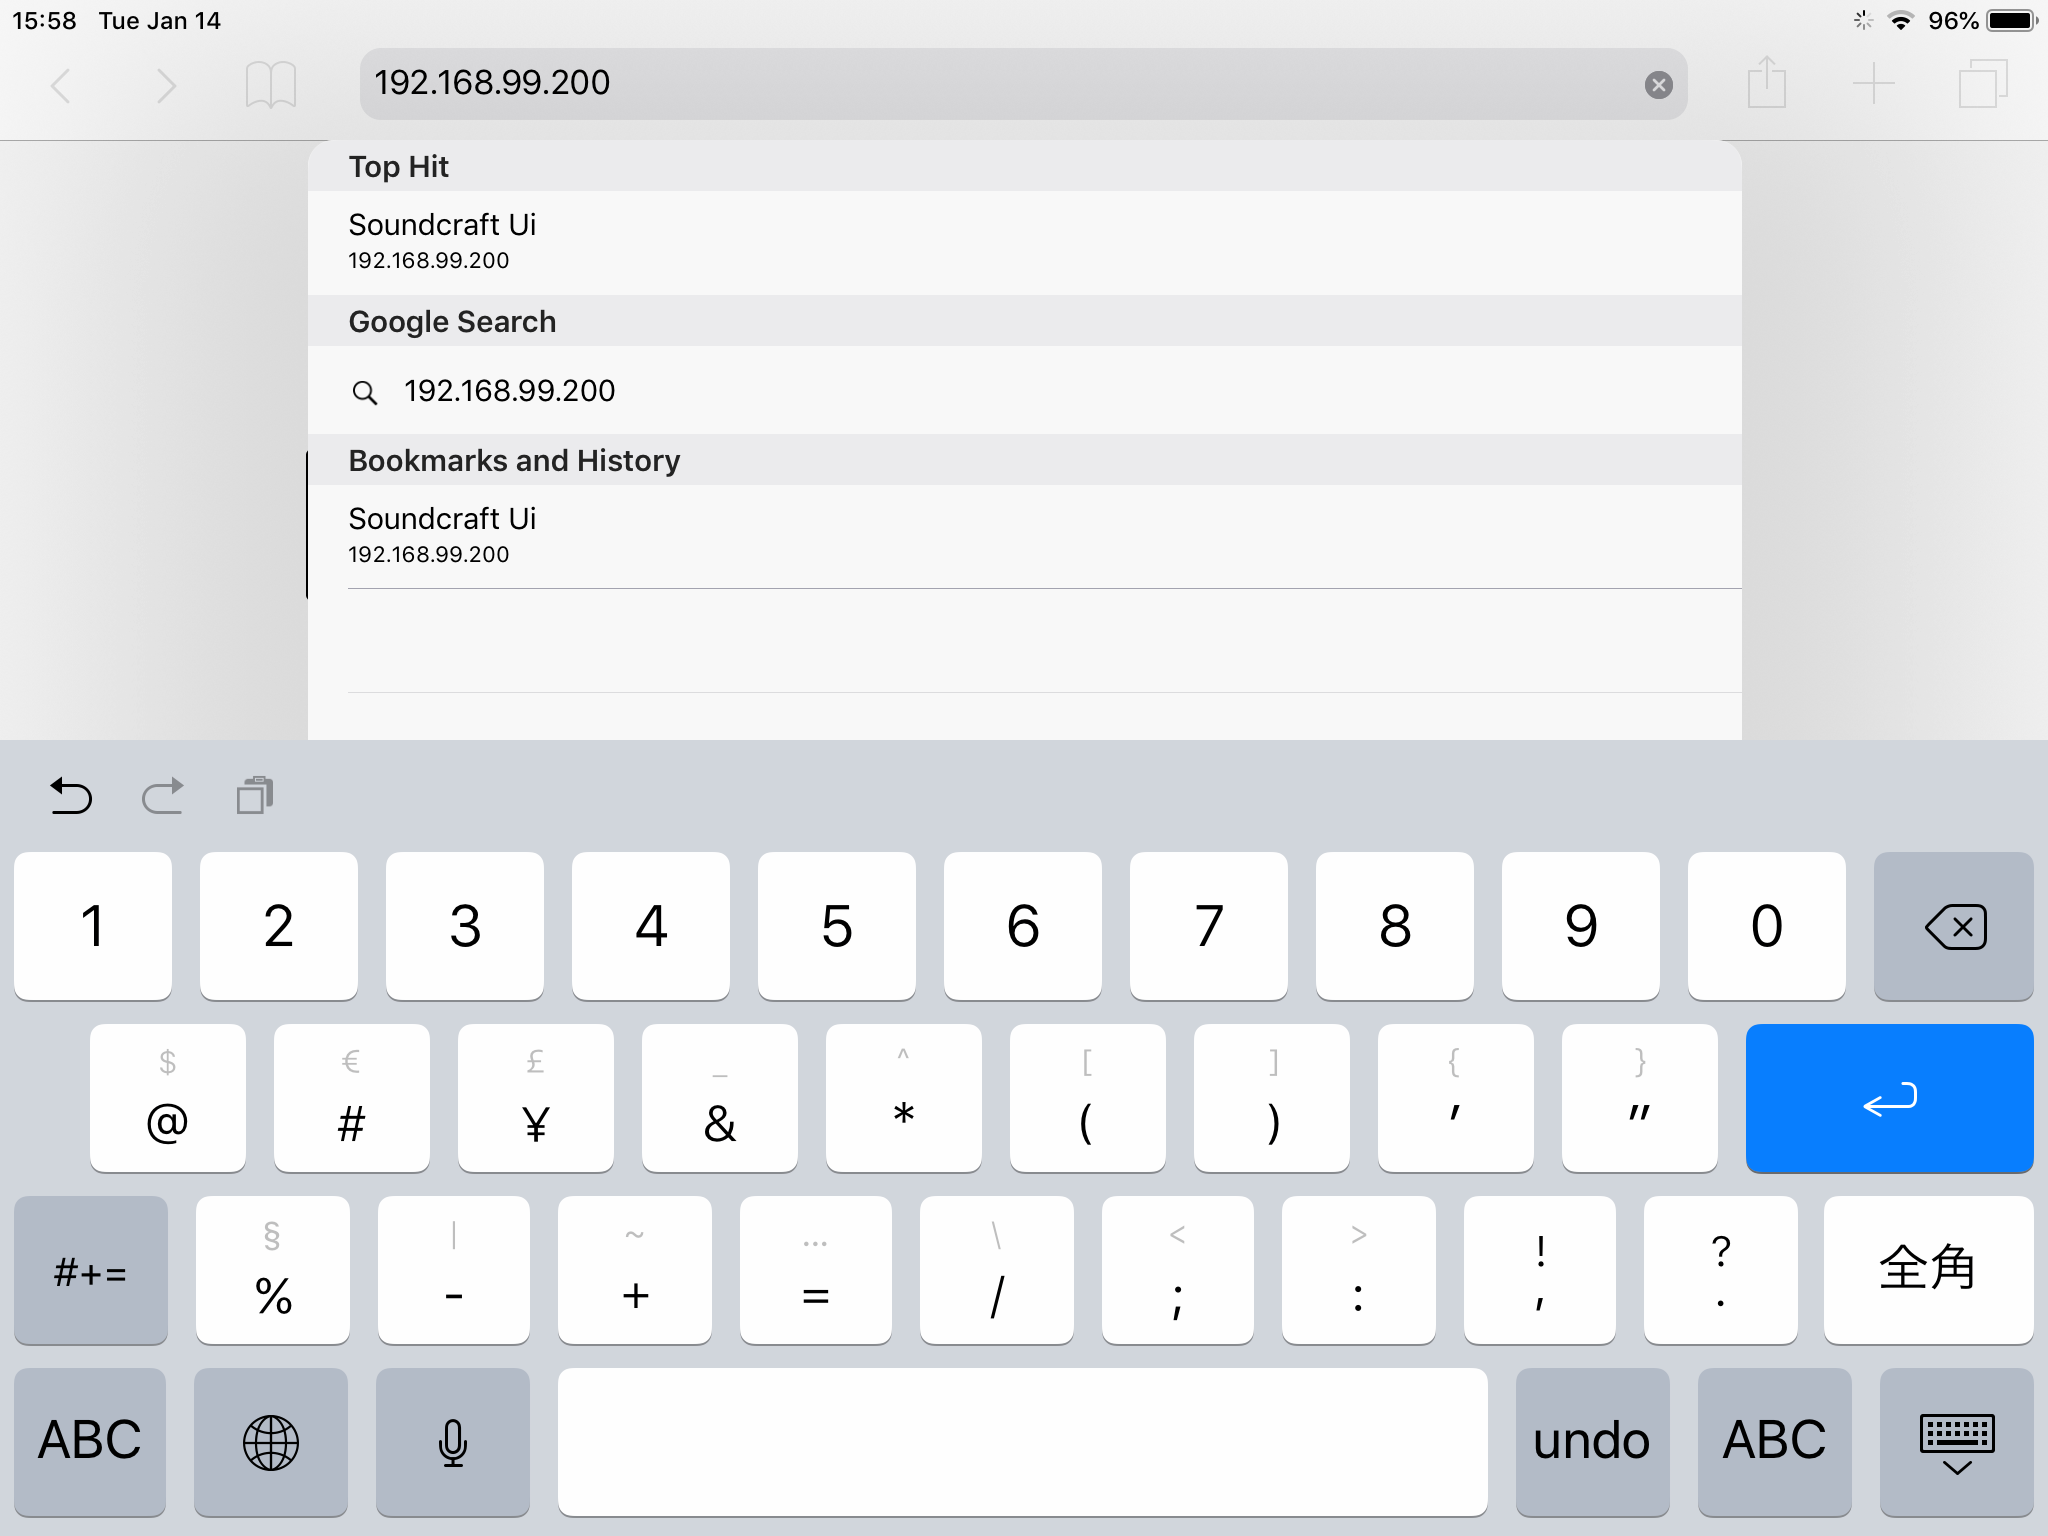Image resolution: width=2048 pixels, height=1536 pixels.
Task: Tap the undo text key
Action: (x=1593, y=1442)
